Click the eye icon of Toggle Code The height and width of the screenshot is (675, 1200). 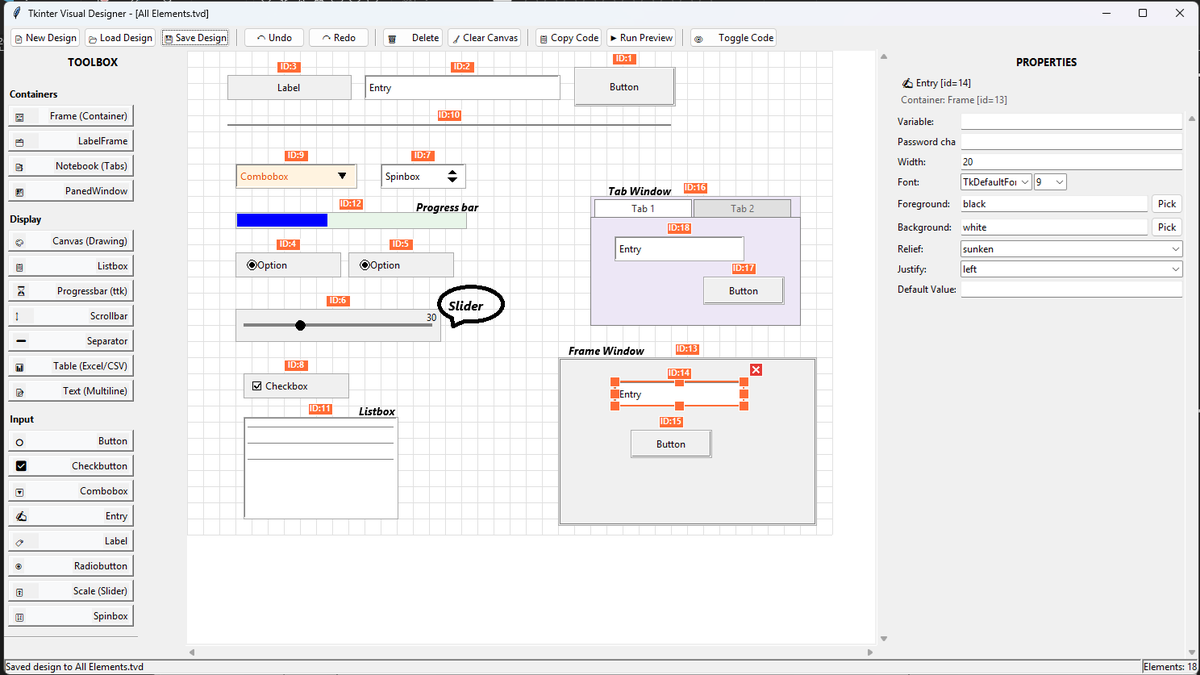699,39
